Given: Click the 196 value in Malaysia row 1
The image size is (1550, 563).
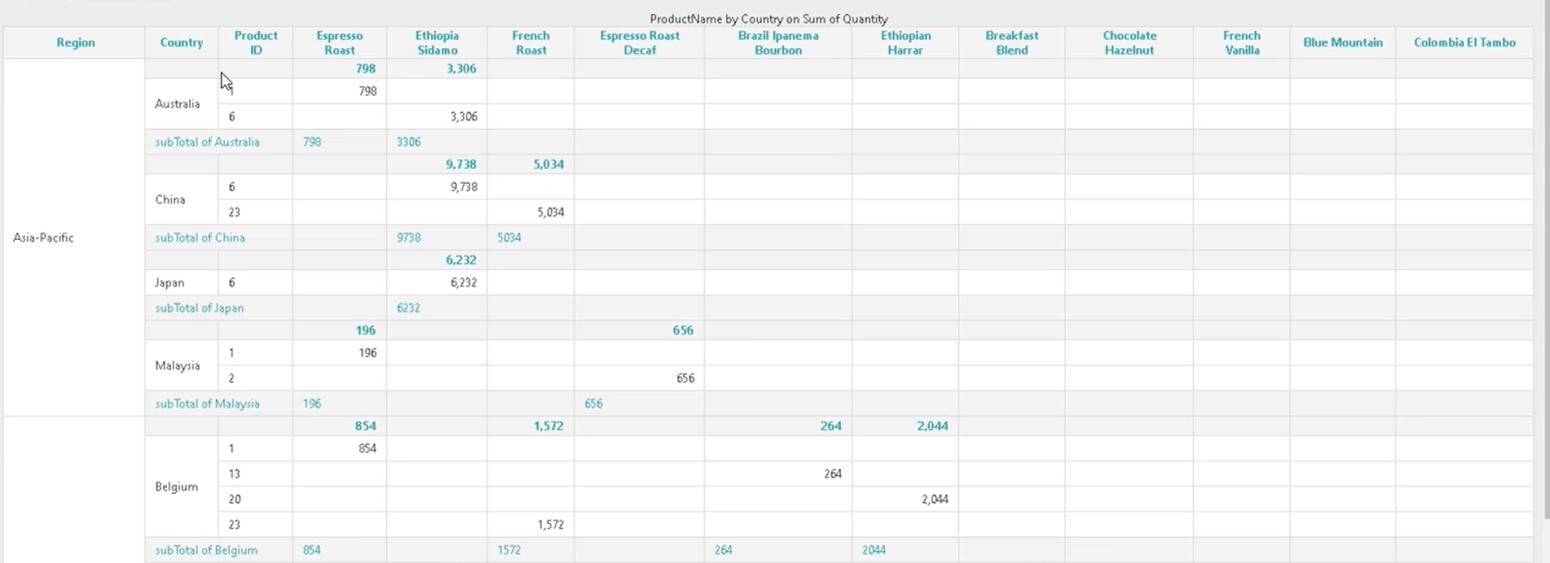Looking at the screenshot, I should [367, 353].
